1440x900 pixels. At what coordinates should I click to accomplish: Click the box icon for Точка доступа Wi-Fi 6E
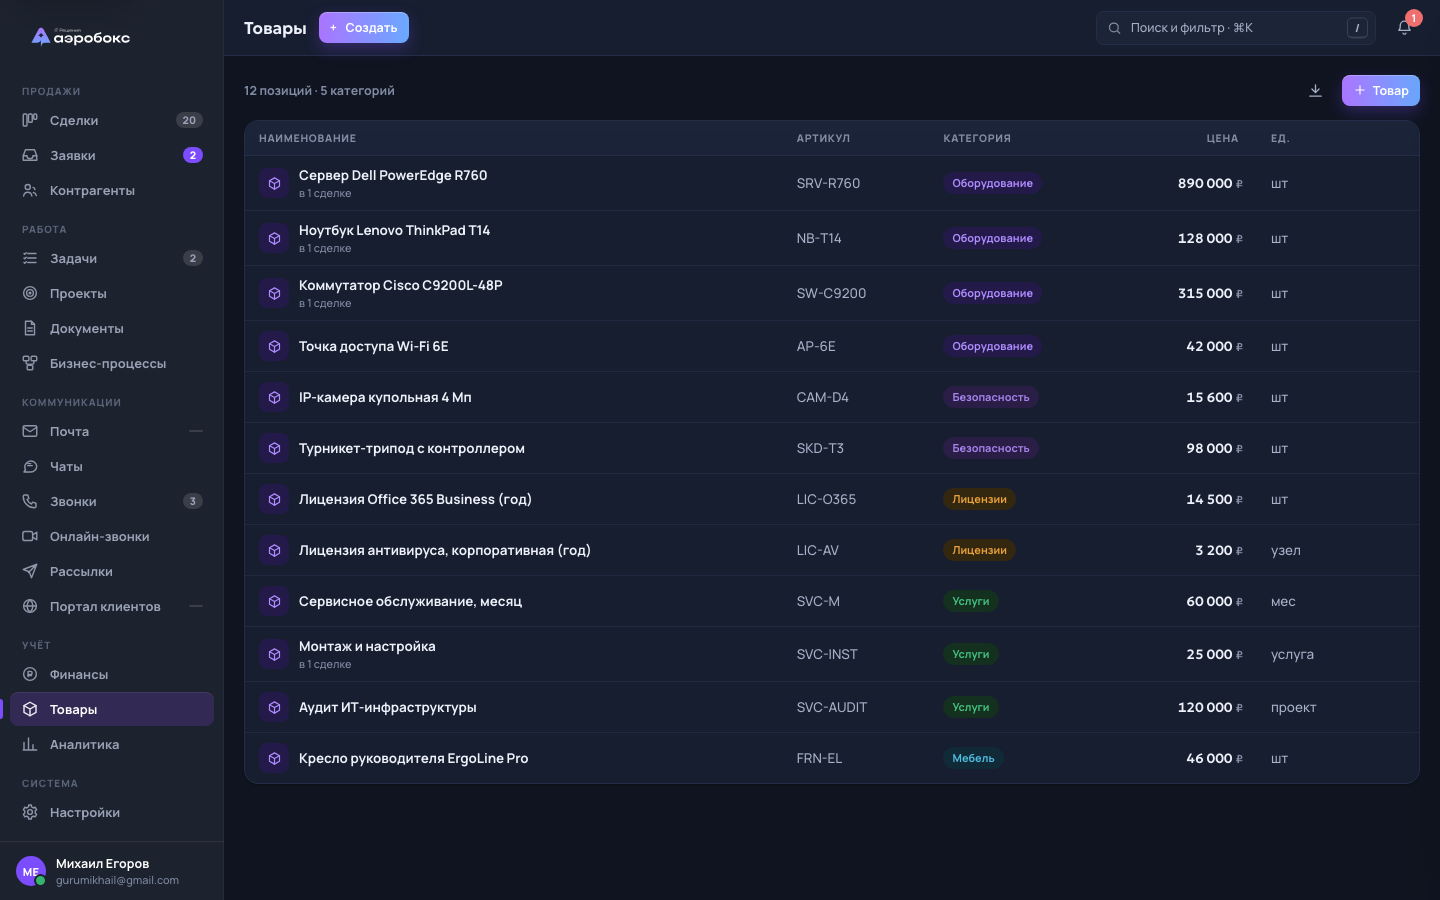(274, 346)
